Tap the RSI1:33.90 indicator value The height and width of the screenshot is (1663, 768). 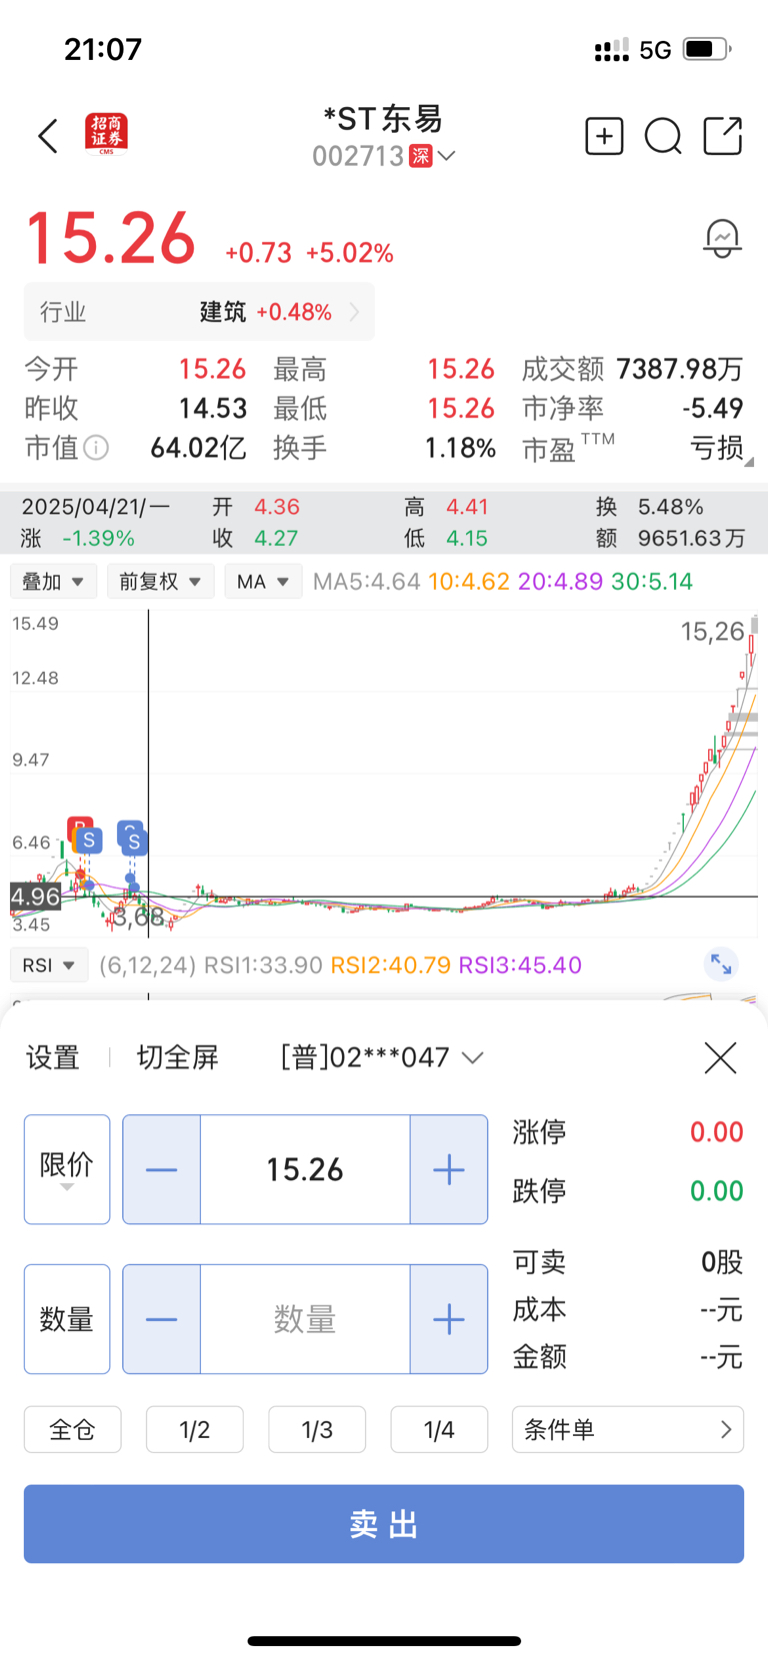(x=263, y=965)
